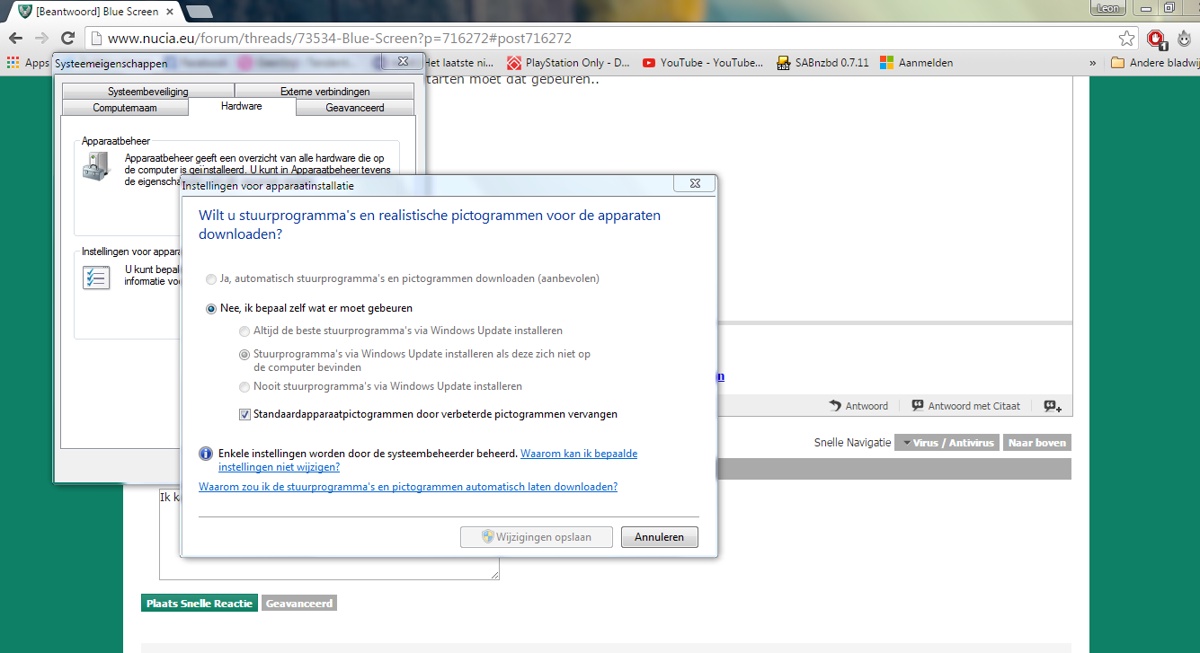The width and height of the screenshot is (1200, 653).
Task: Click the Antwoord reply arrow icon
Action: click(x=835, y=405)
